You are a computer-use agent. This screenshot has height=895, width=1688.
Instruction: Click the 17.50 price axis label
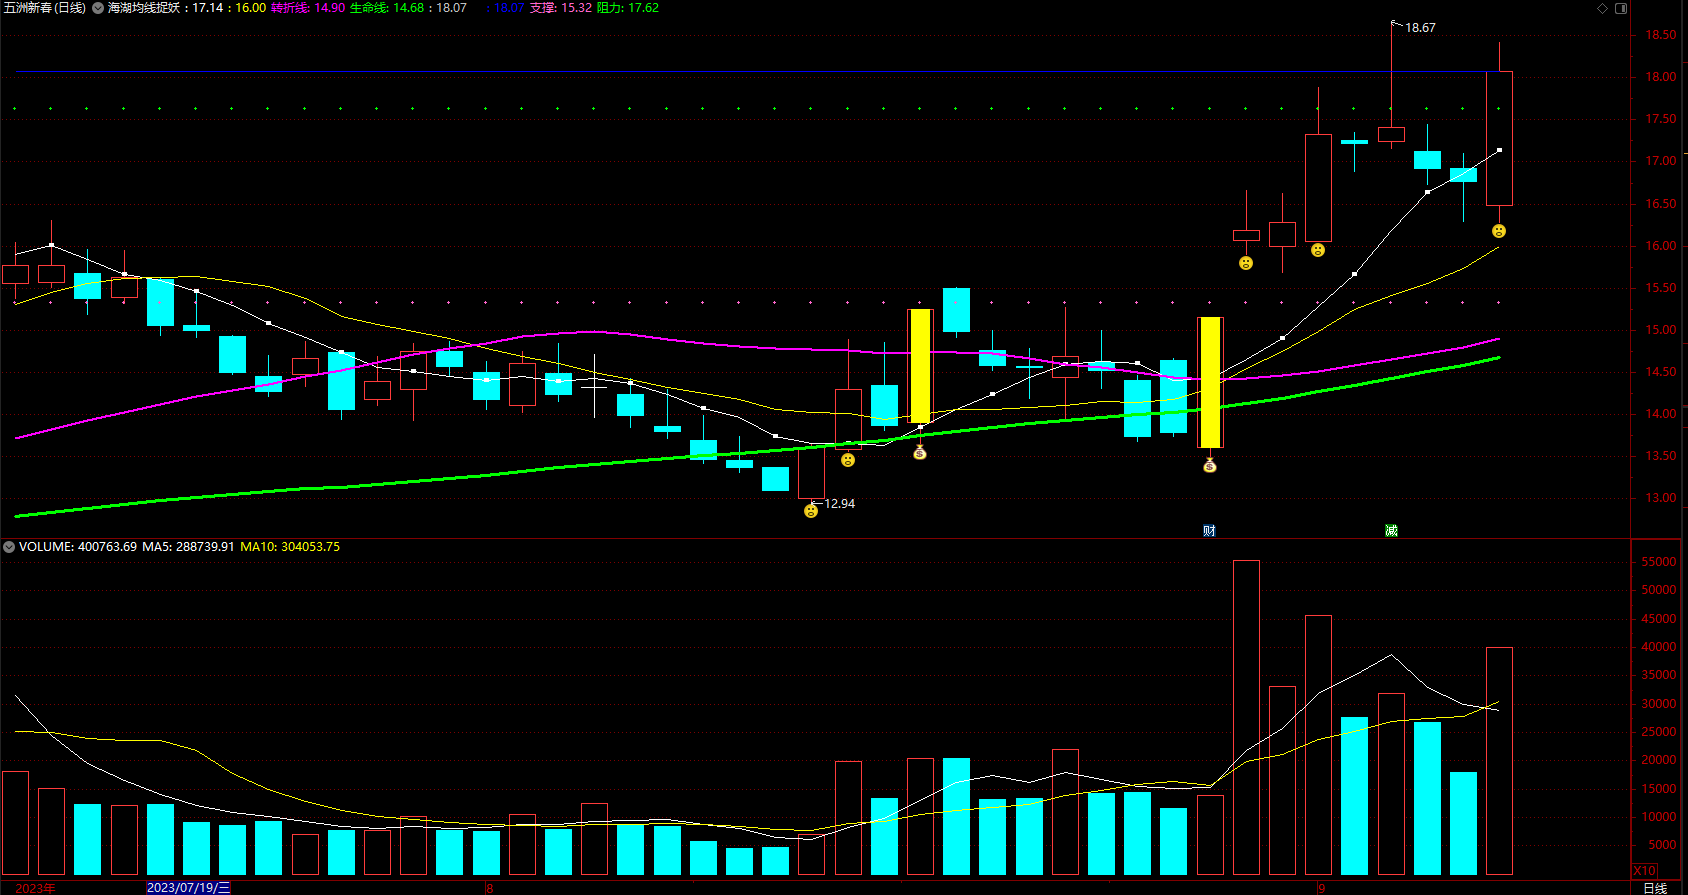click(x=1661, y=119)
